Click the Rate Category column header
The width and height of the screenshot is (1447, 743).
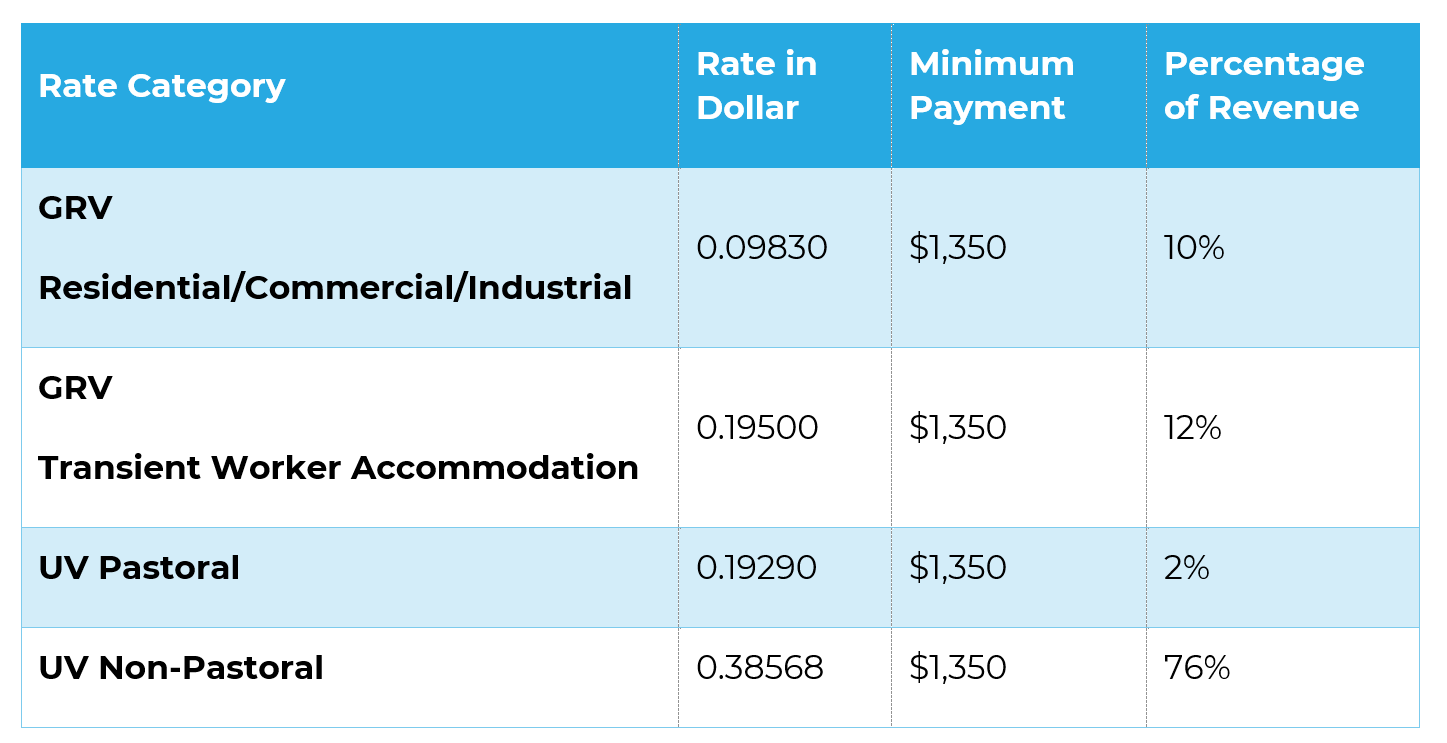click(x=162, y=86)
